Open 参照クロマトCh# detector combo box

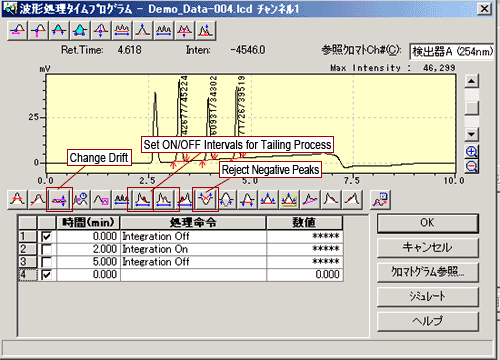(451, 52)
